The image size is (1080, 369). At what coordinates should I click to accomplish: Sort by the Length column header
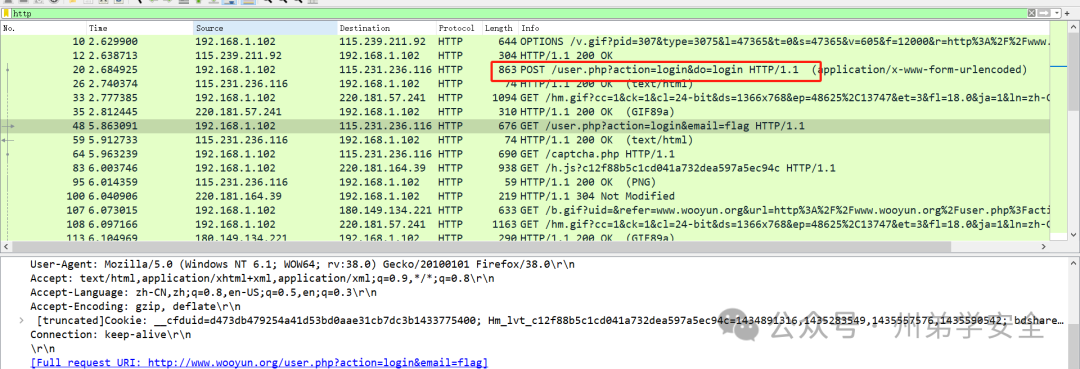499,28
